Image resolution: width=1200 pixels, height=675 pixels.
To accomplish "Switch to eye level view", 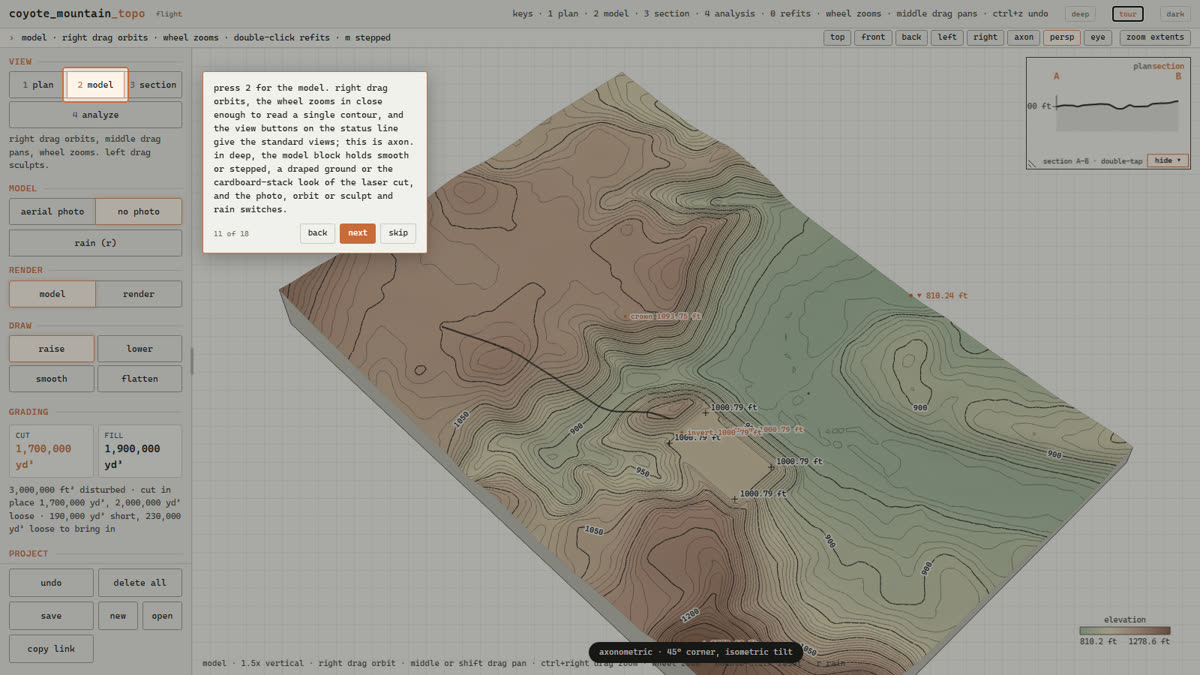I will [1098, 38].
